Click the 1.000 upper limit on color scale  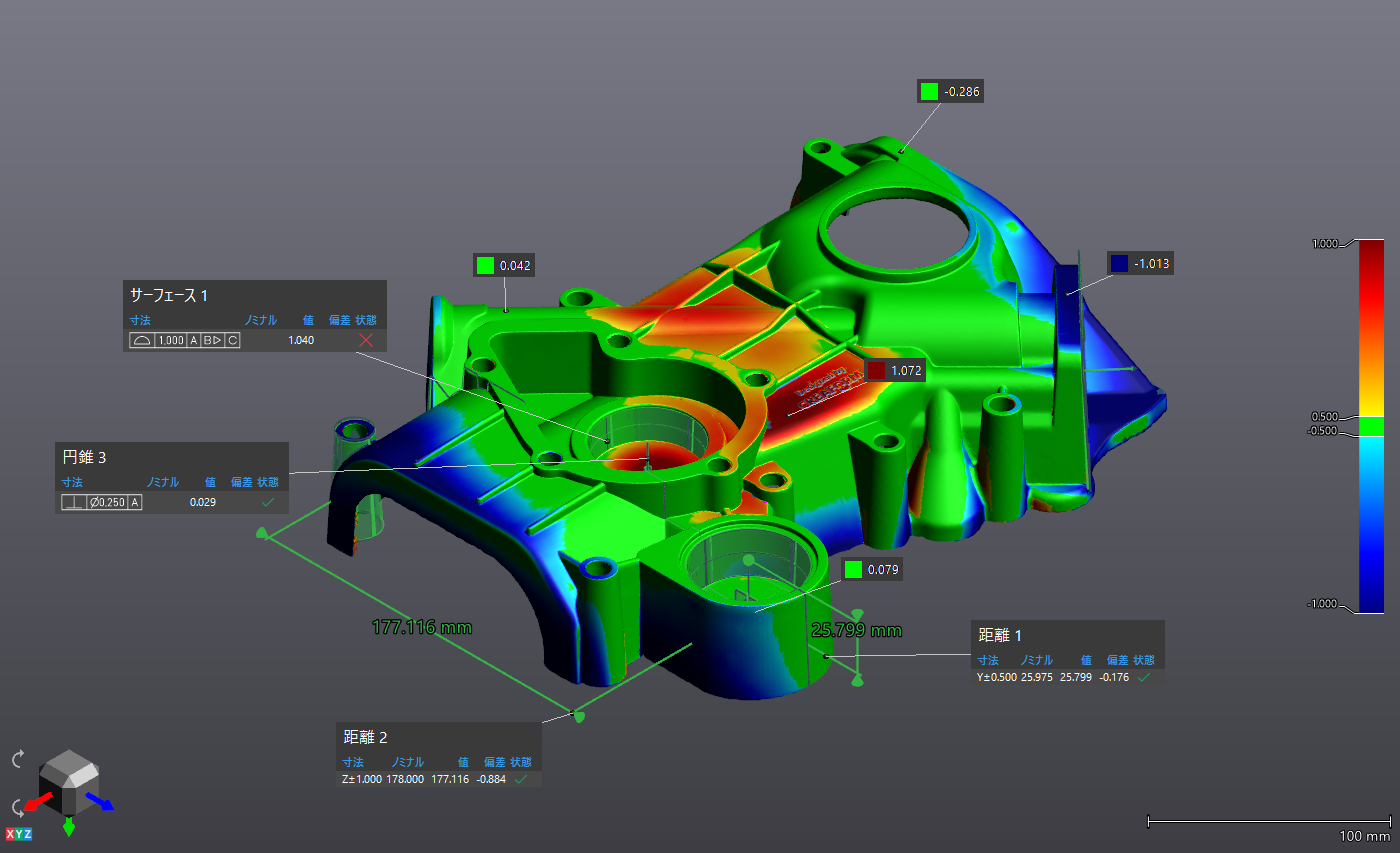[1326, 243]
